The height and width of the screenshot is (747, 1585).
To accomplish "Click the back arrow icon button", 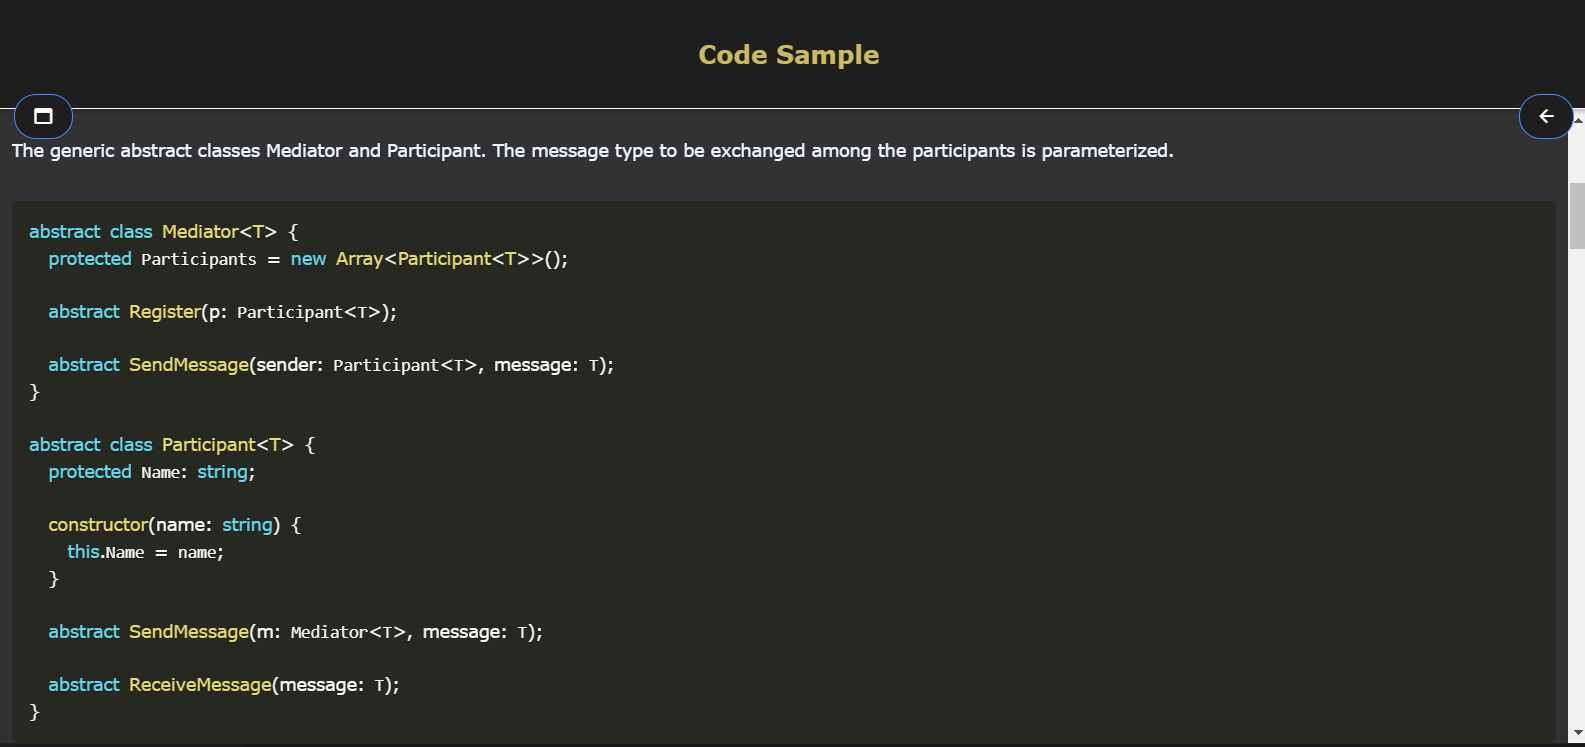I will [1546, 116].
